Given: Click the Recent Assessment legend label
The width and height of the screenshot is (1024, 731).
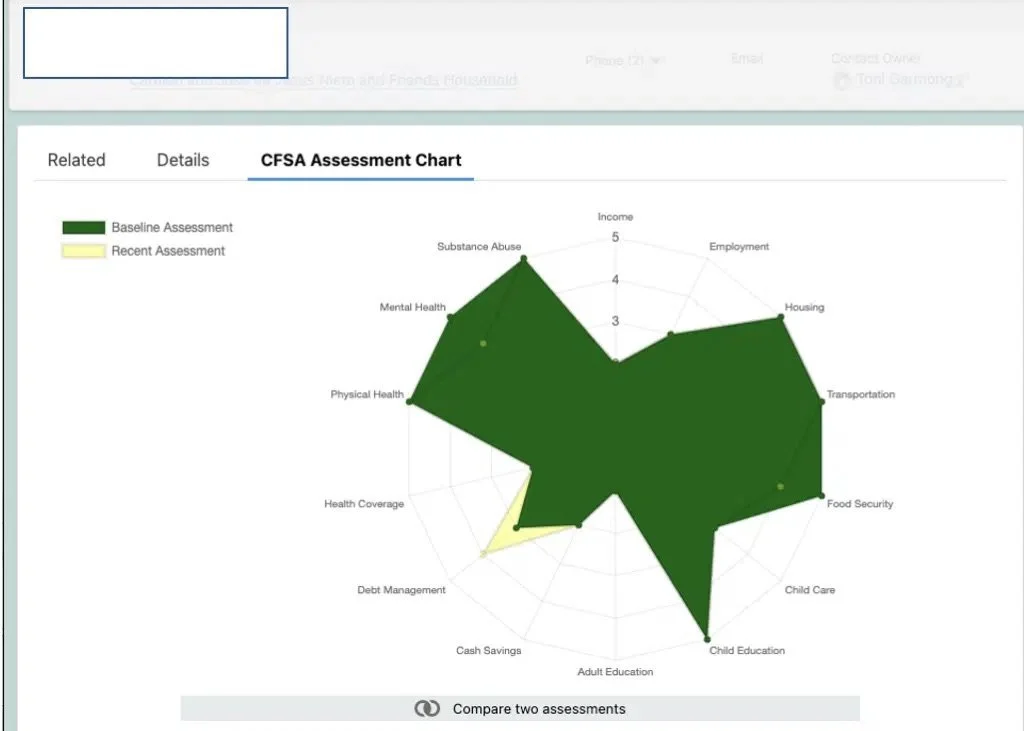Looking at the screenshot, I should pyautogui.click(x=168, y=251).
